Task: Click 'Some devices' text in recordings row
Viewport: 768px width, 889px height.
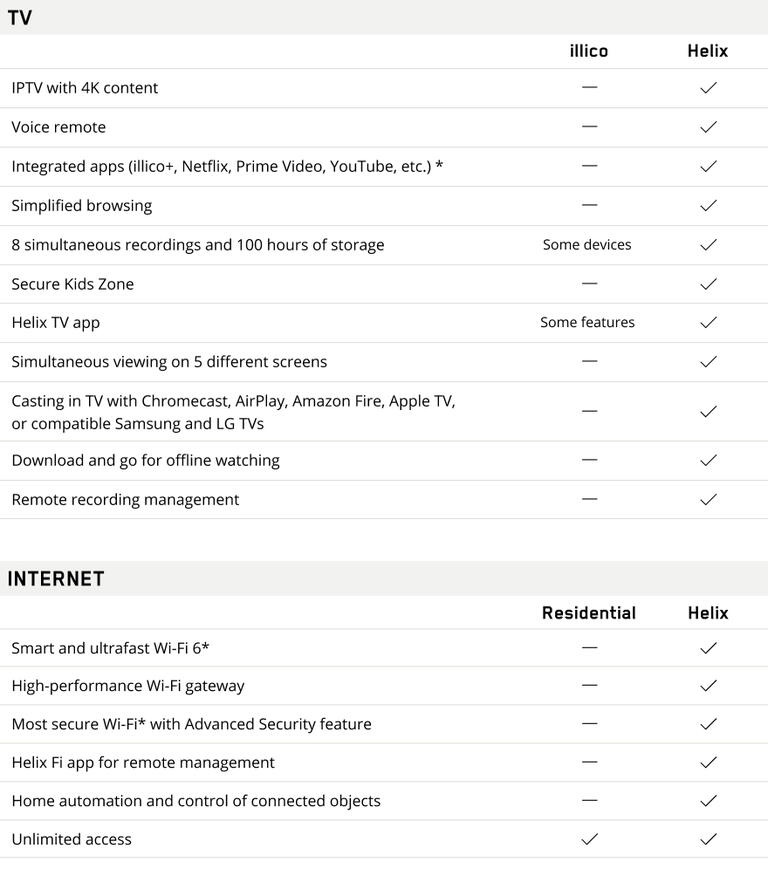Action: [587, 245]
